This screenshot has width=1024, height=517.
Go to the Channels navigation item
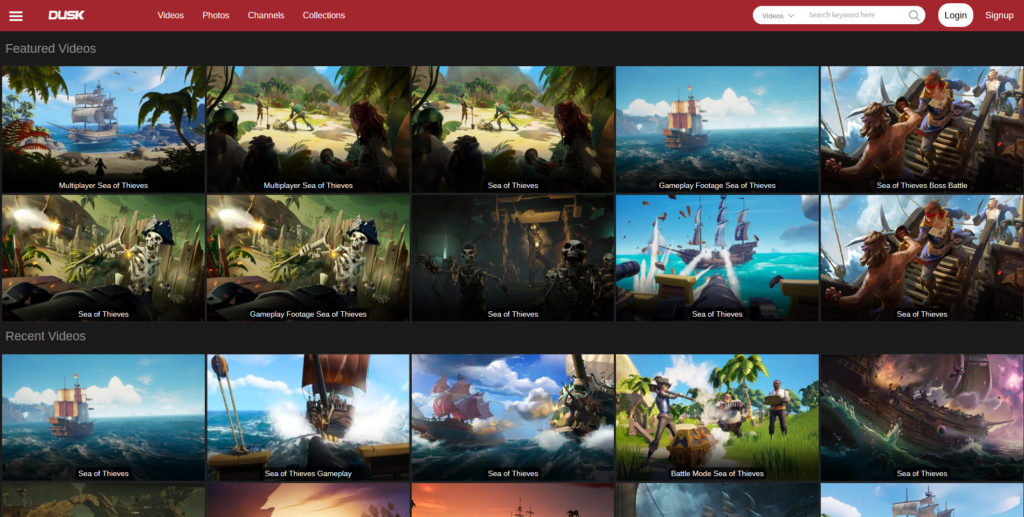266,15
